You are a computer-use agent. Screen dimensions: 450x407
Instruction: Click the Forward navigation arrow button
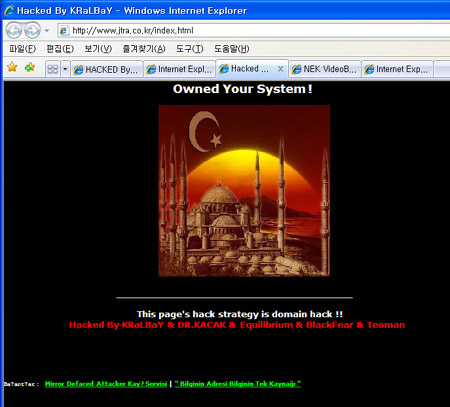coord(32,31)
